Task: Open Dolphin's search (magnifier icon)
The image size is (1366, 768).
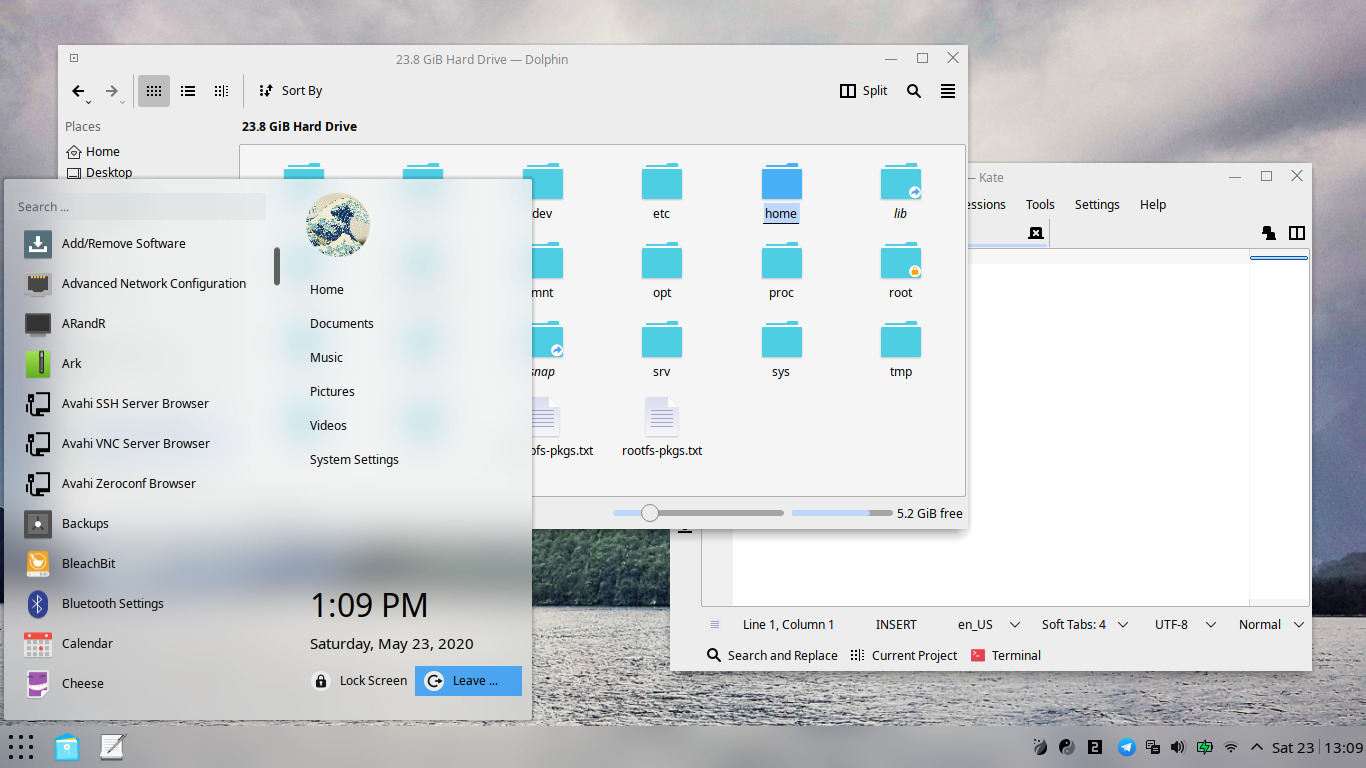Action: point(914,91)
